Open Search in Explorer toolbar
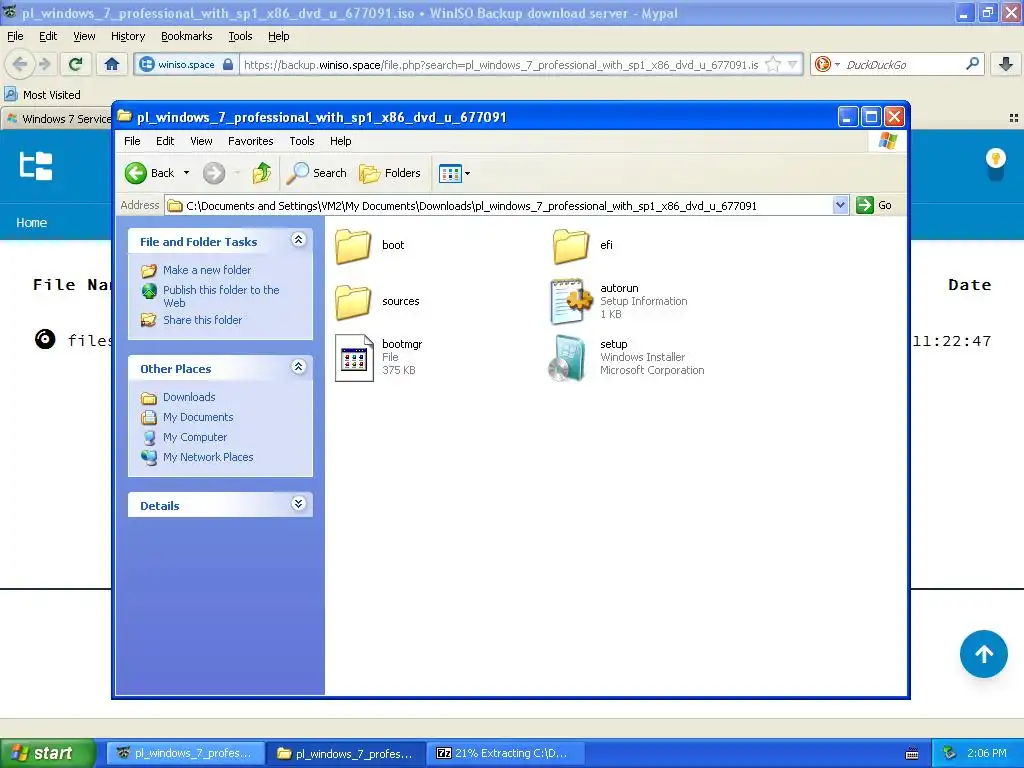The width and height of the screenshot is (1024, 768). coord(317,173)
